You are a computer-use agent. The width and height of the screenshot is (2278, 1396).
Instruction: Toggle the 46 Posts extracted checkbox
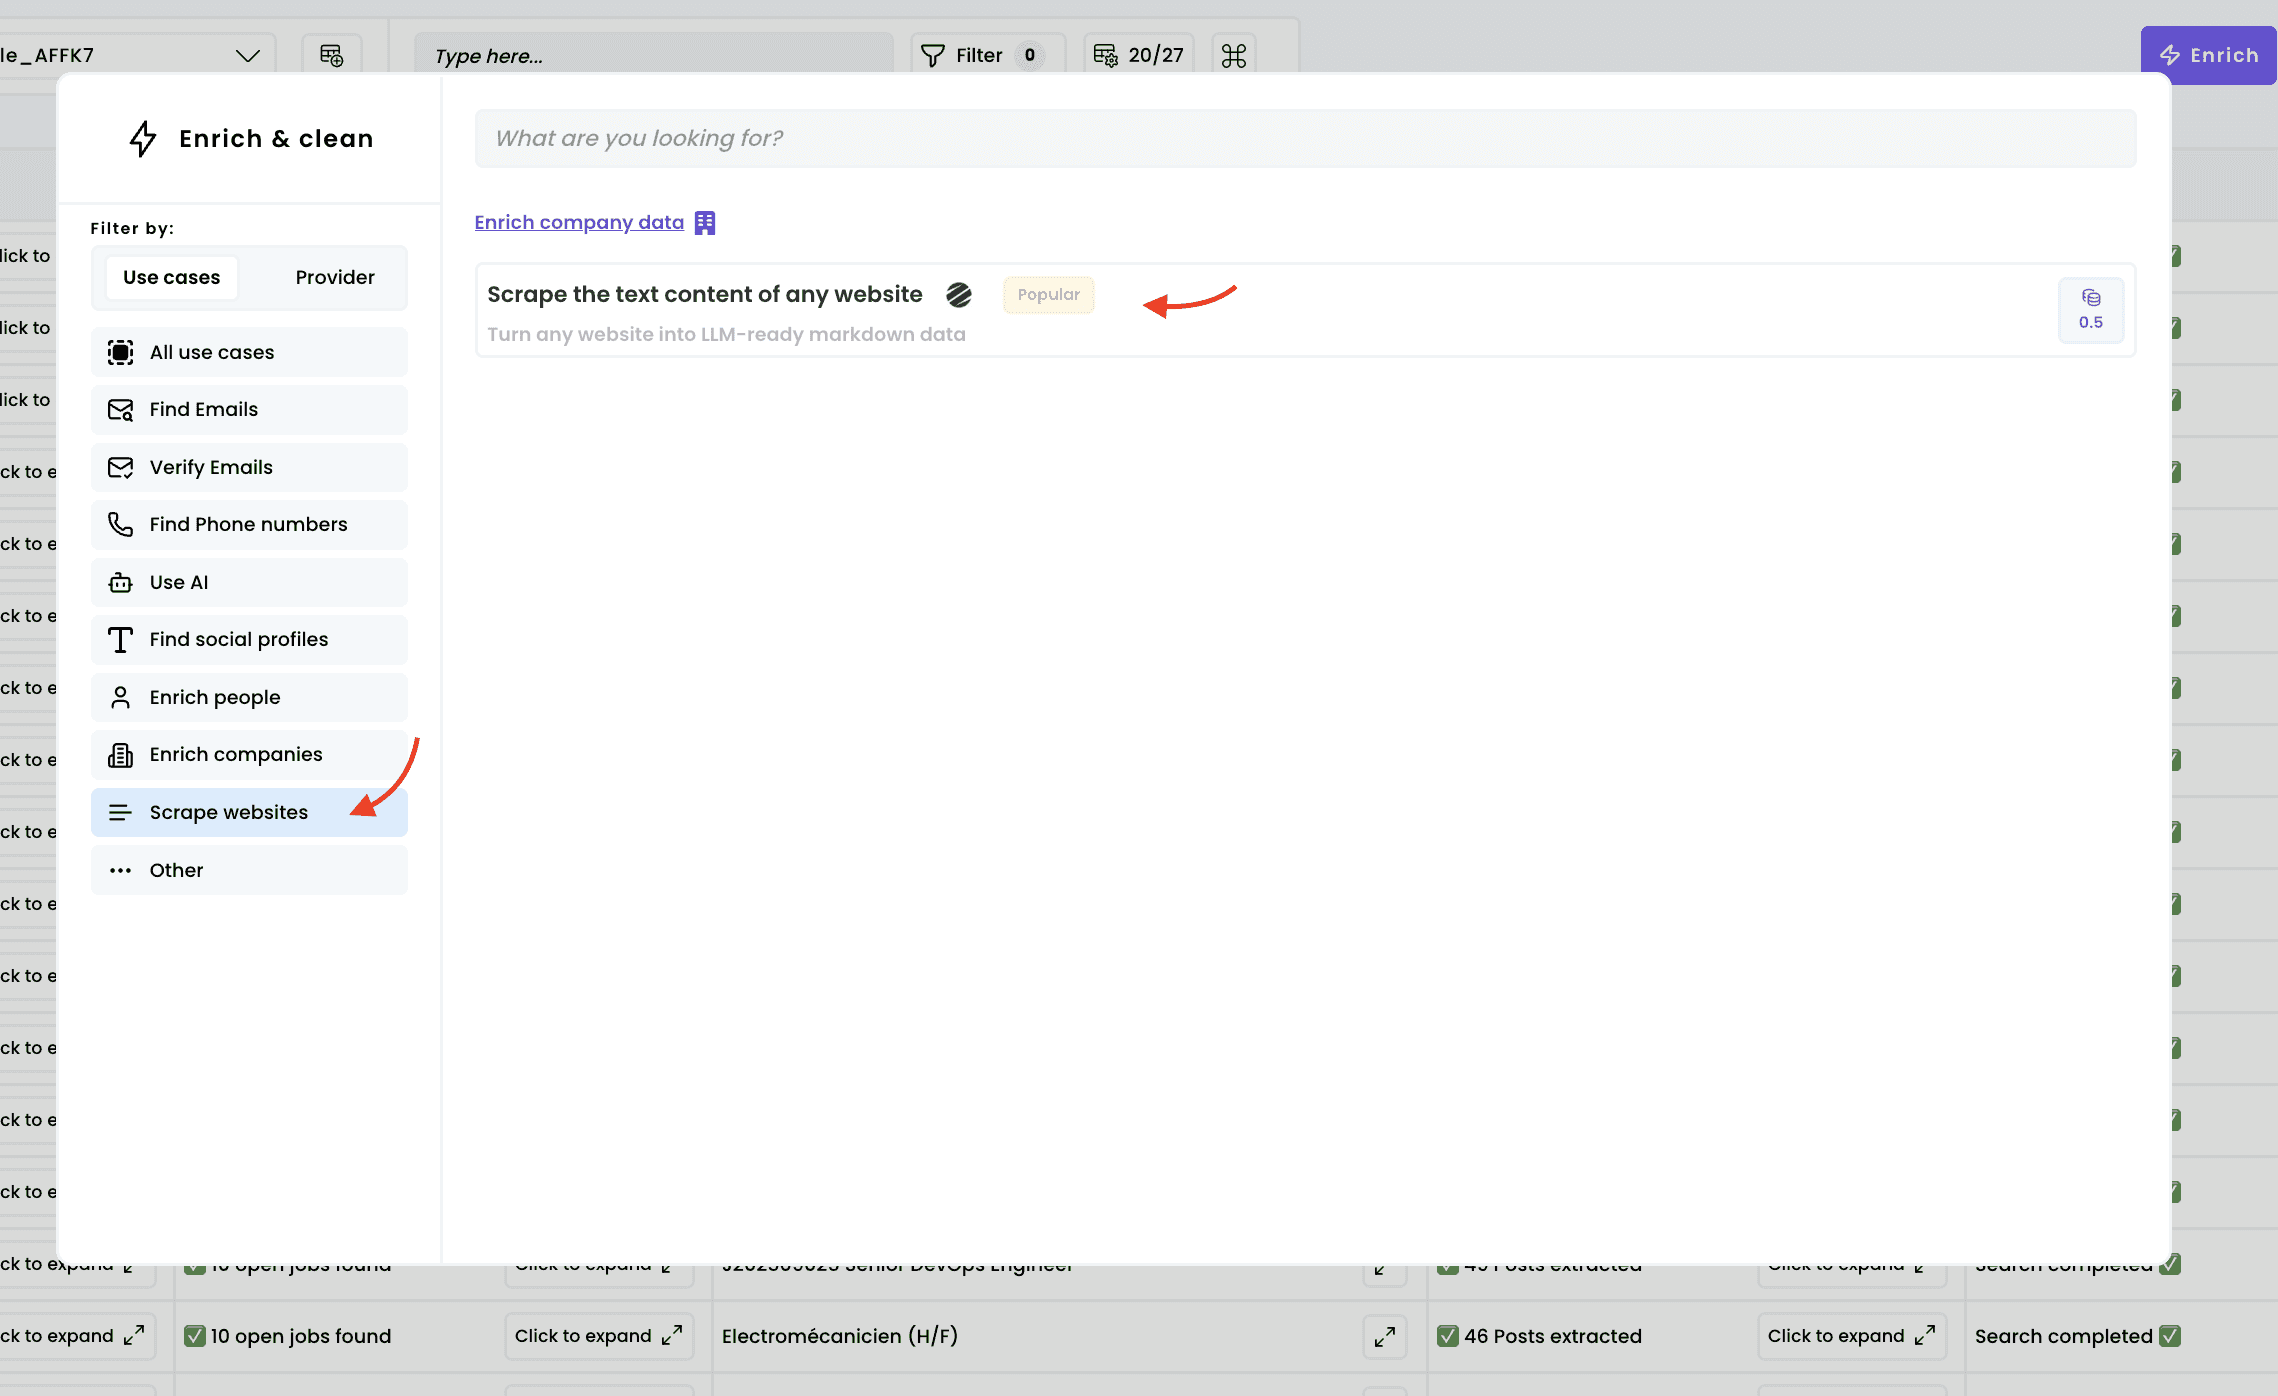(x=1447, y=1336)
